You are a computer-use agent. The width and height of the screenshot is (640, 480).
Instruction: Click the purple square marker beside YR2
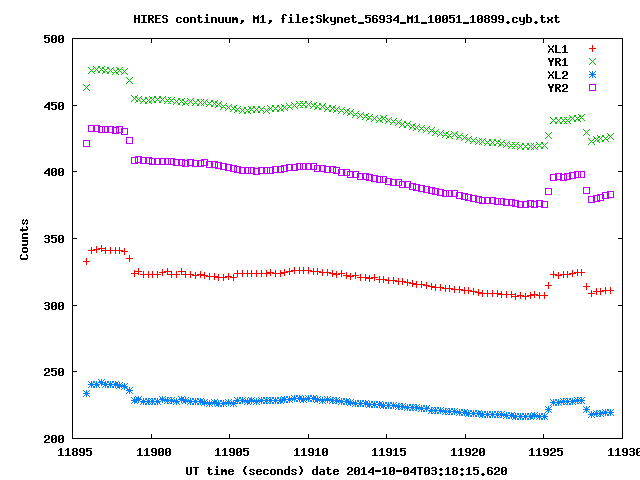(592, 88)
